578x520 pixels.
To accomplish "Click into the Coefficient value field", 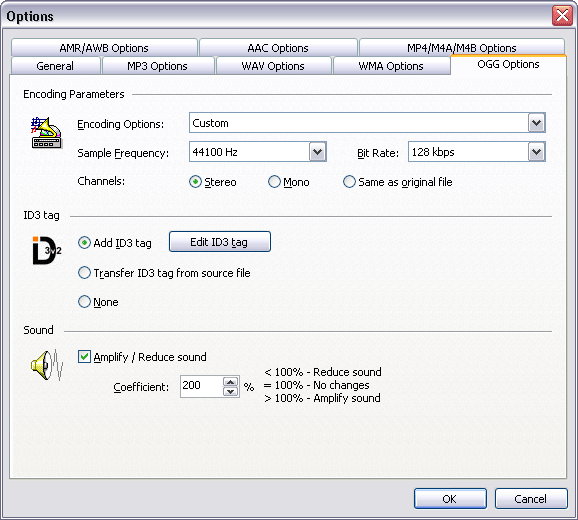I will tap(202, 386).
